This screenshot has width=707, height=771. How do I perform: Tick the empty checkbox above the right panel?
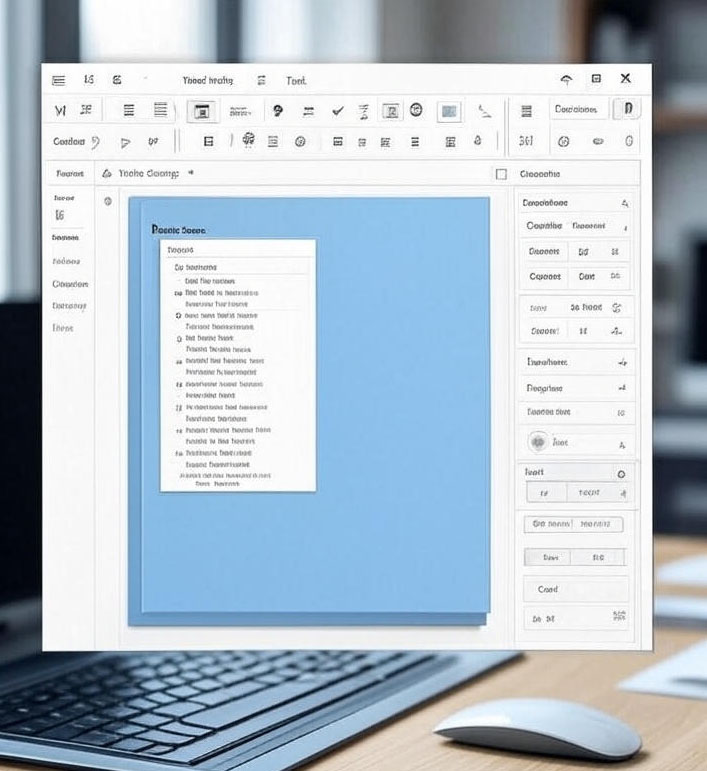coord(501,174)
